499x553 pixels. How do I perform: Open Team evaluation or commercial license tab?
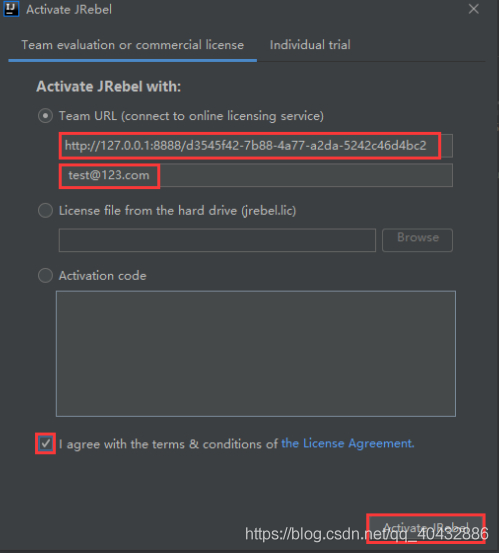[x=133, y=45]
